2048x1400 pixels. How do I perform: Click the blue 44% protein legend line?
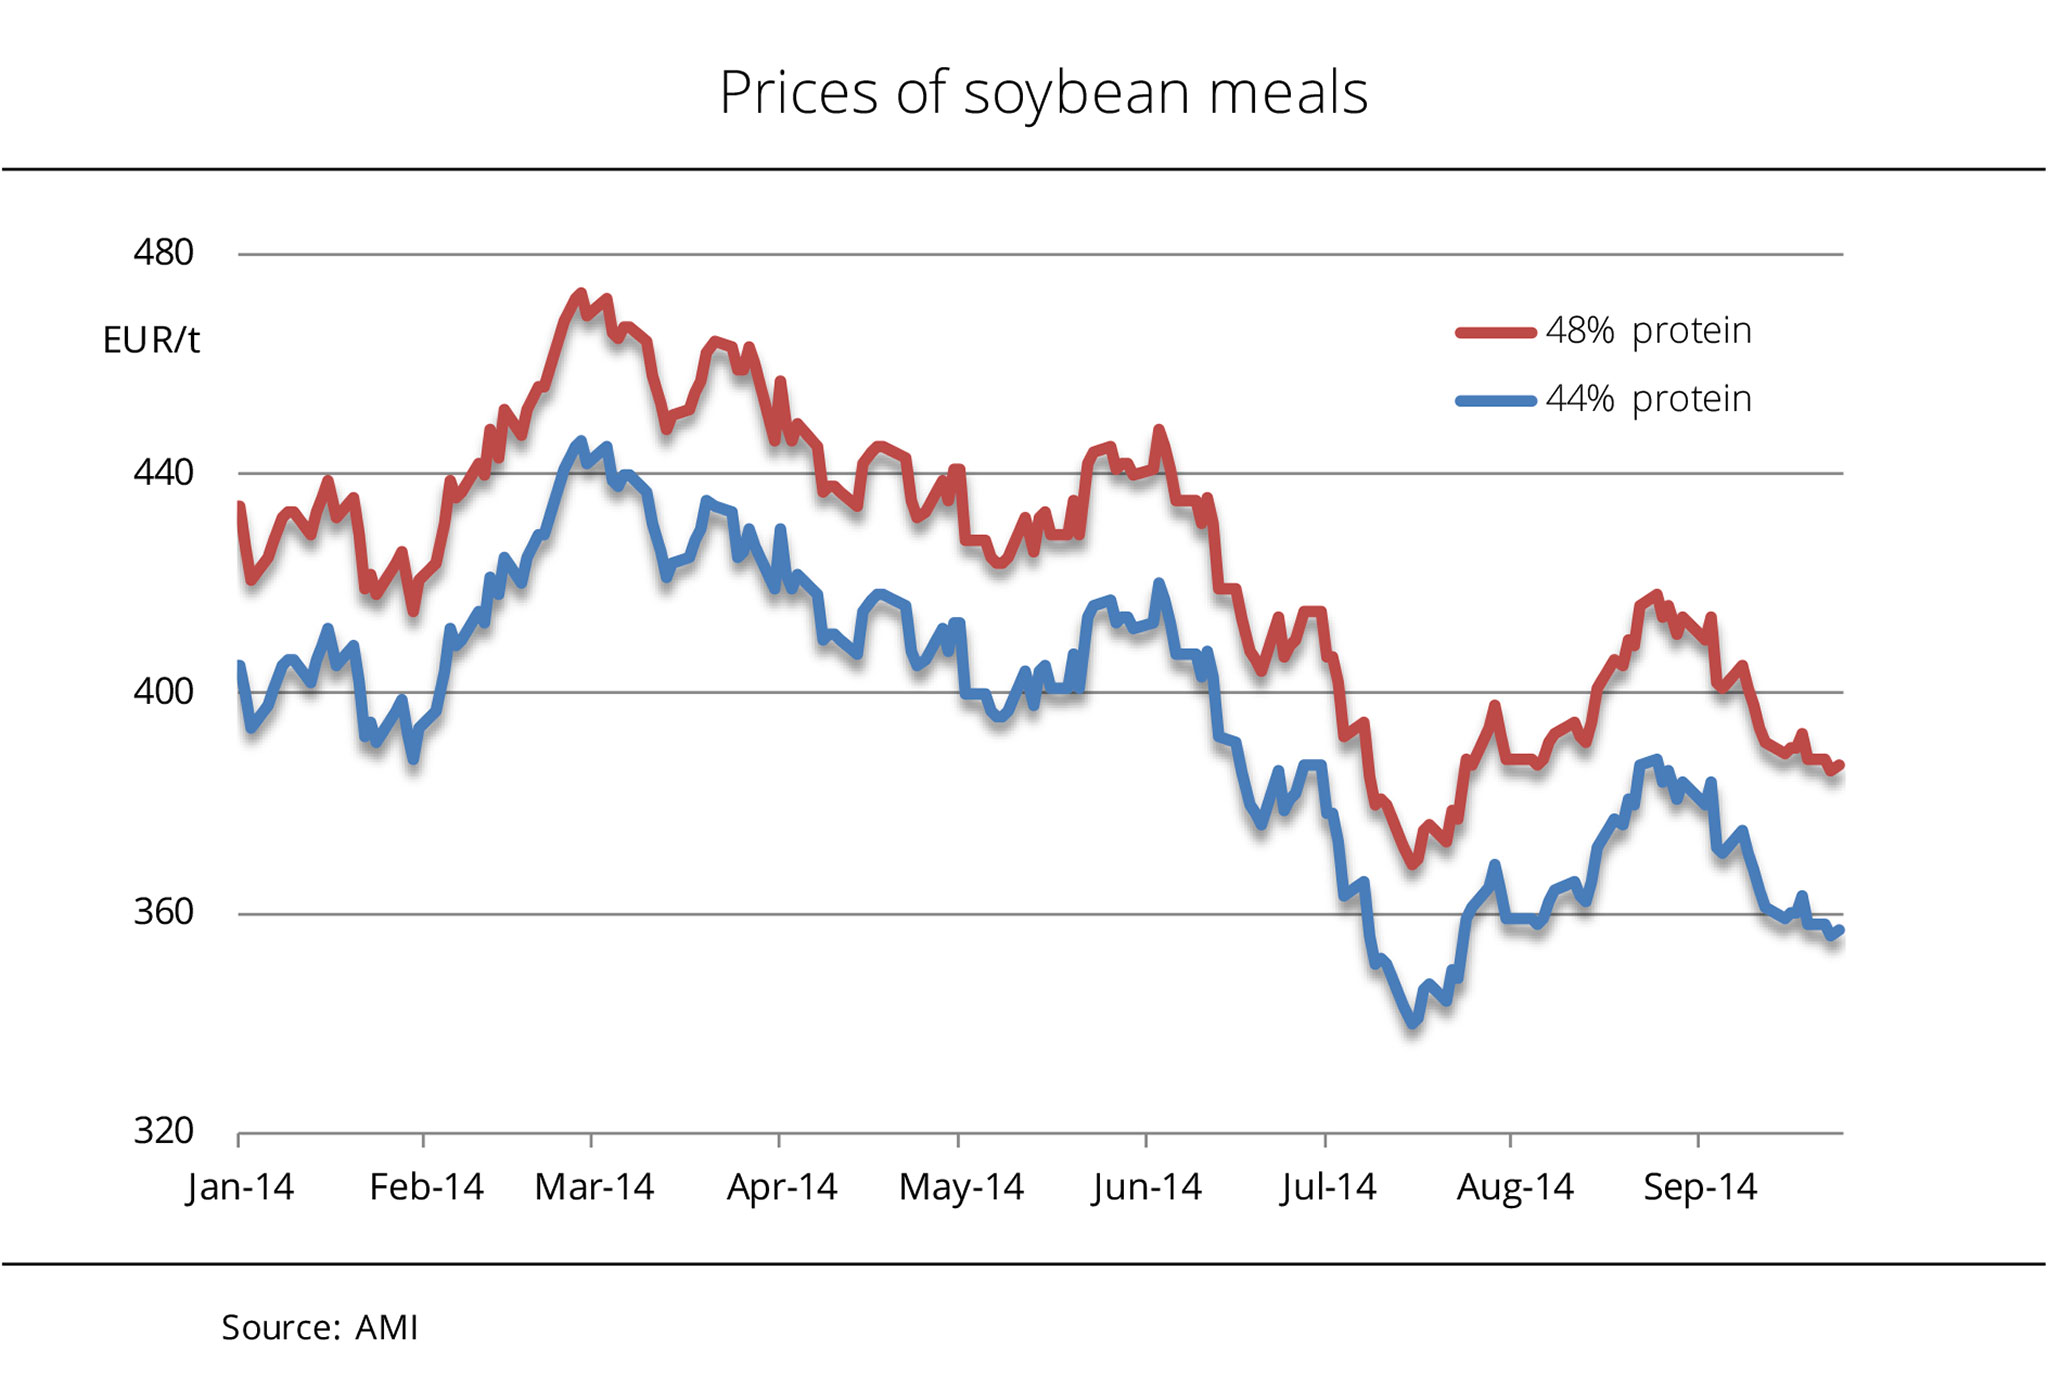1495,401
